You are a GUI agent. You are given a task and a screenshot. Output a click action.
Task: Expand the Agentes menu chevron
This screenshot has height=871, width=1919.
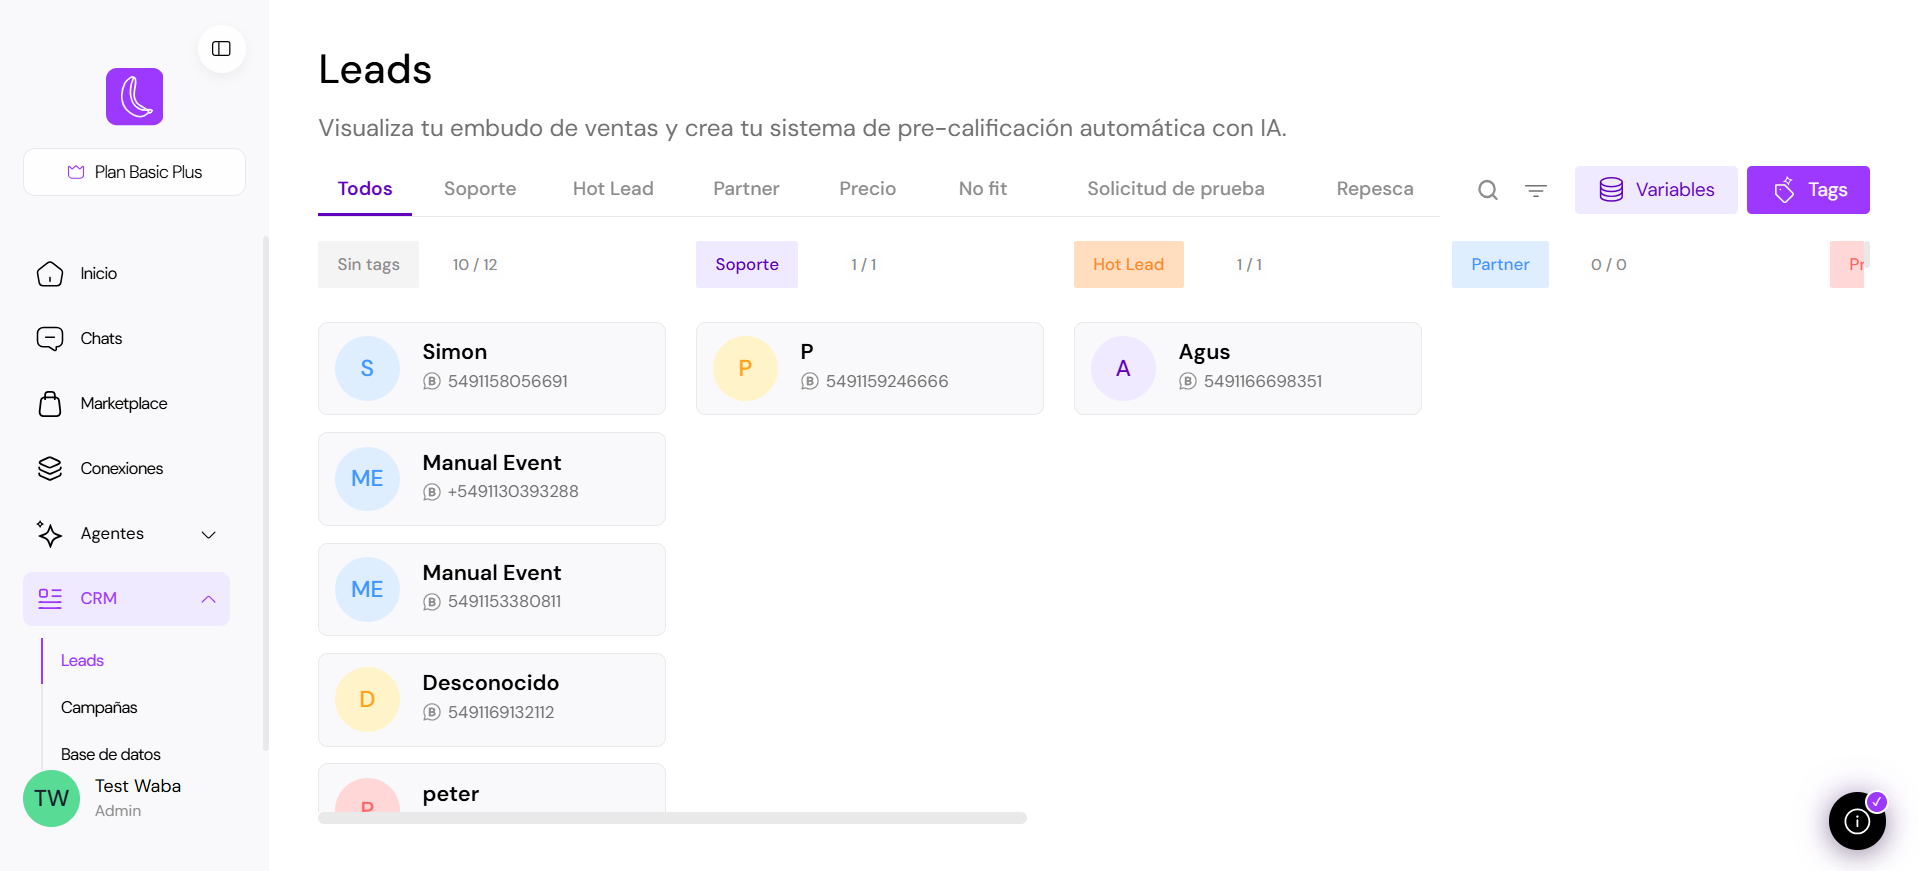pyautogui.click(x=209, y=535)
